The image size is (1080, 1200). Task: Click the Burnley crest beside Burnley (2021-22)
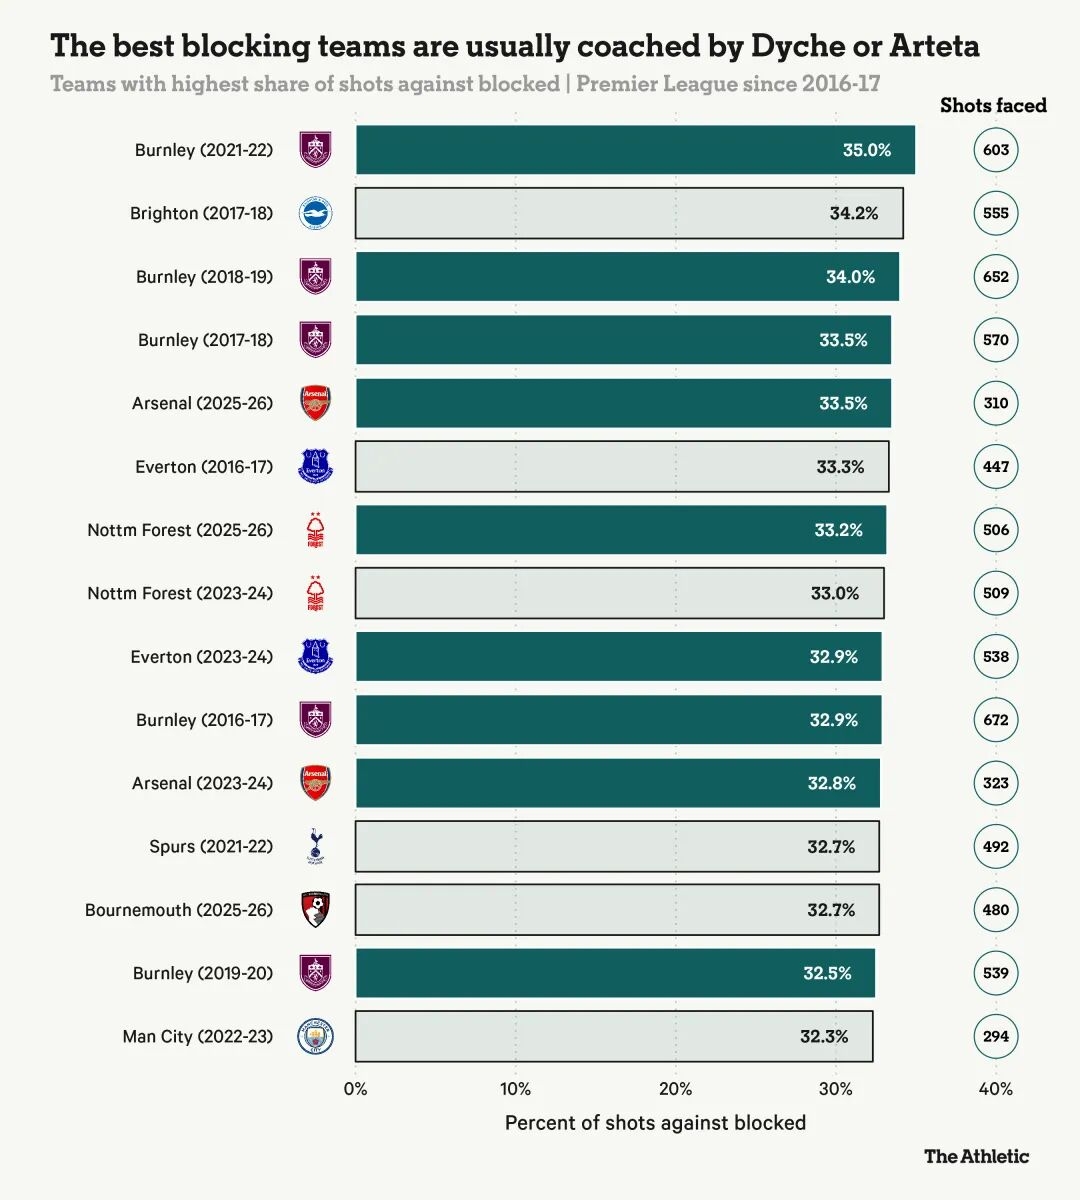(x=315, y=150)
